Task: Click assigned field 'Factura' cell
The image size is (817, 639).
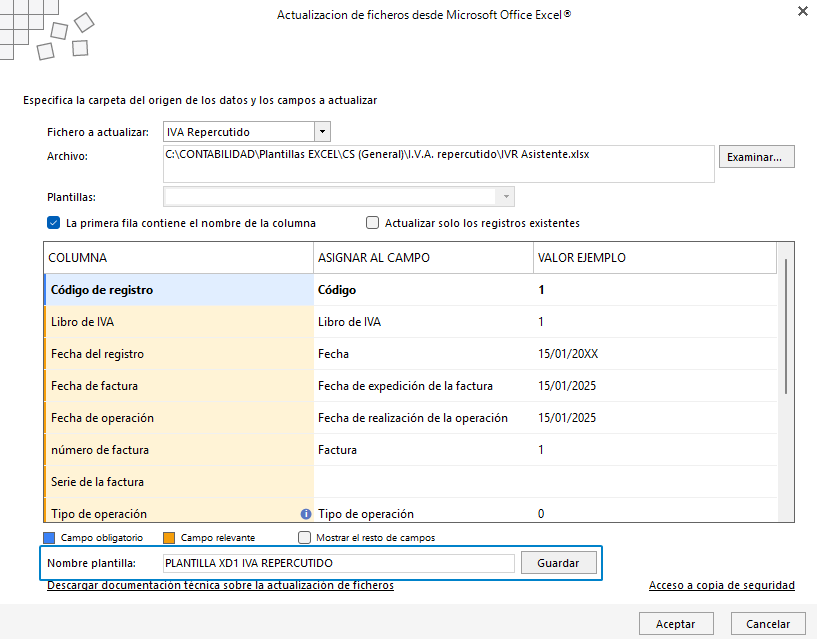Action: (x=423, y=450)
